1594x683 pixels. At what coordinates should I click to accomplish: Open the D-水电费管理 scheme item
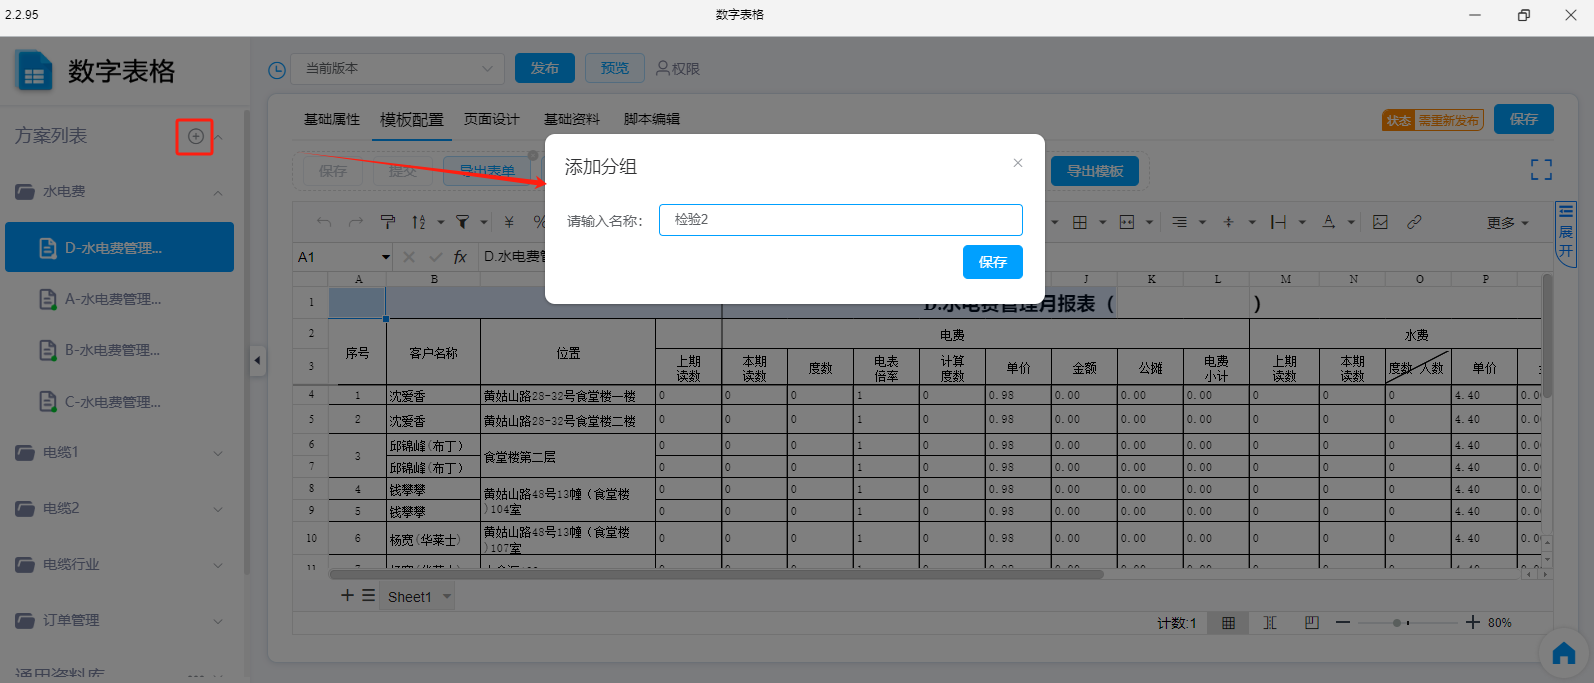[x=120, y=247]
